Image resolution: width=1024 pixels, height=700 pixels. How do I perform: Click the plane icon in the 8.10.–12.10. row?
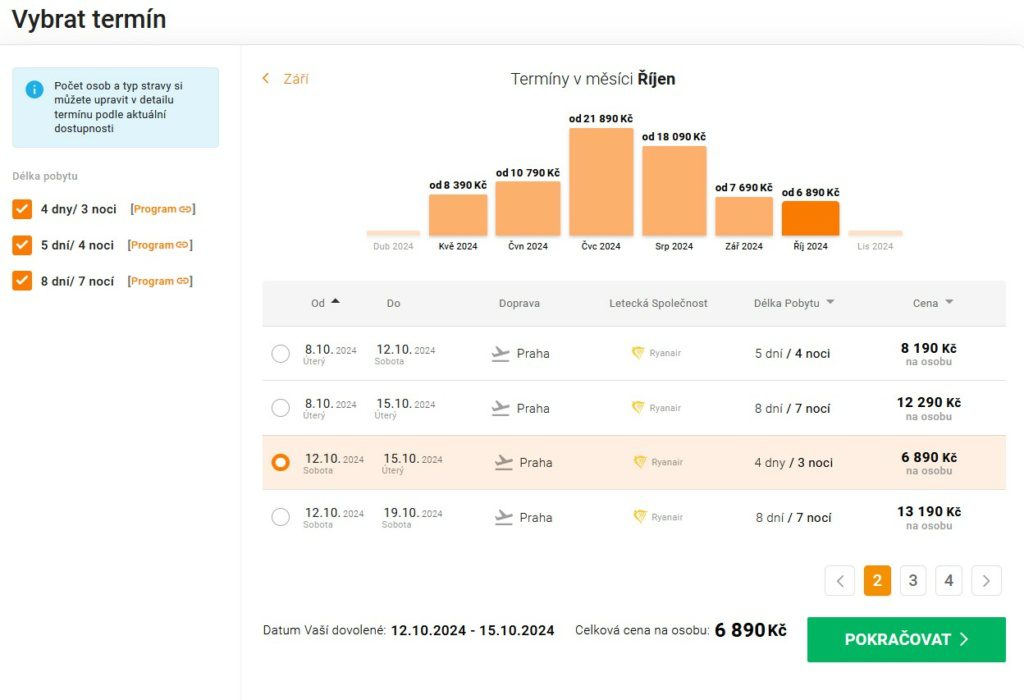coord(500,354)
